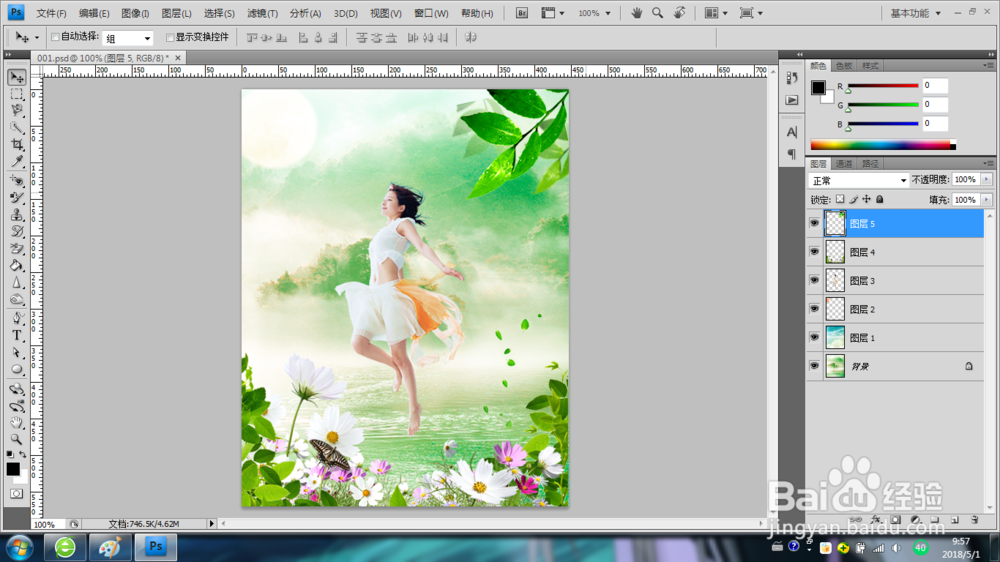Image resolution: width=1000 pixels, height=562 pixels.
Task: Select the Path Selection arrow tool
Action: pos(17,353)
